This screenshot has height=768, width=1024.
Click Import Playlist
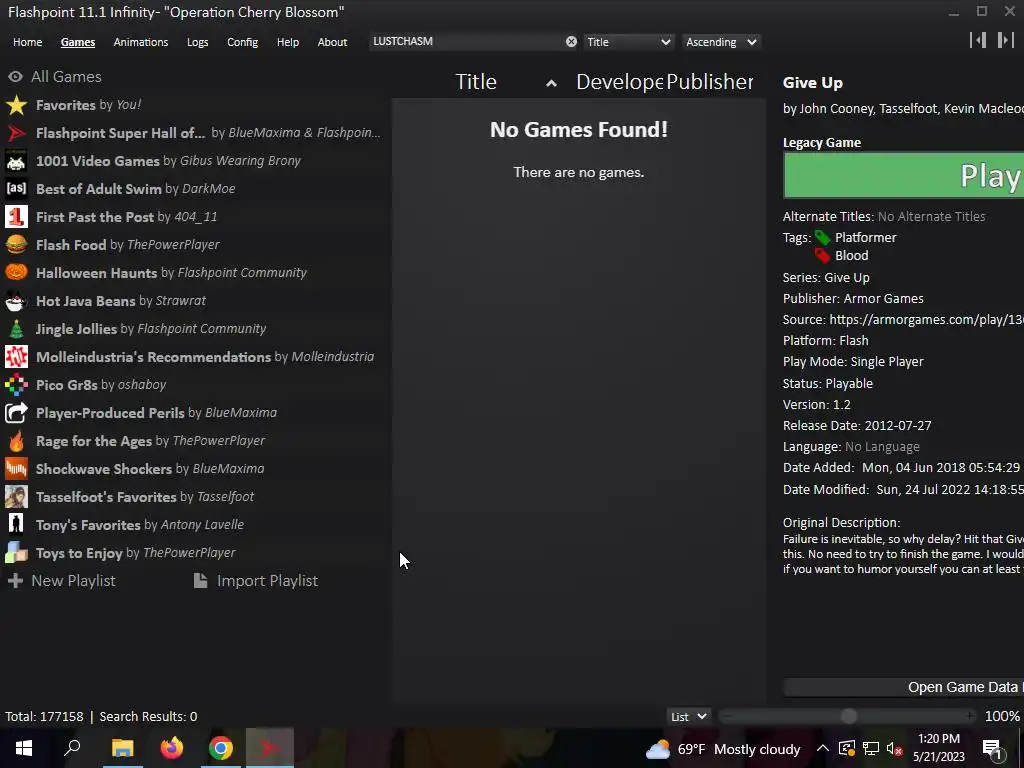tap(256, 581)
